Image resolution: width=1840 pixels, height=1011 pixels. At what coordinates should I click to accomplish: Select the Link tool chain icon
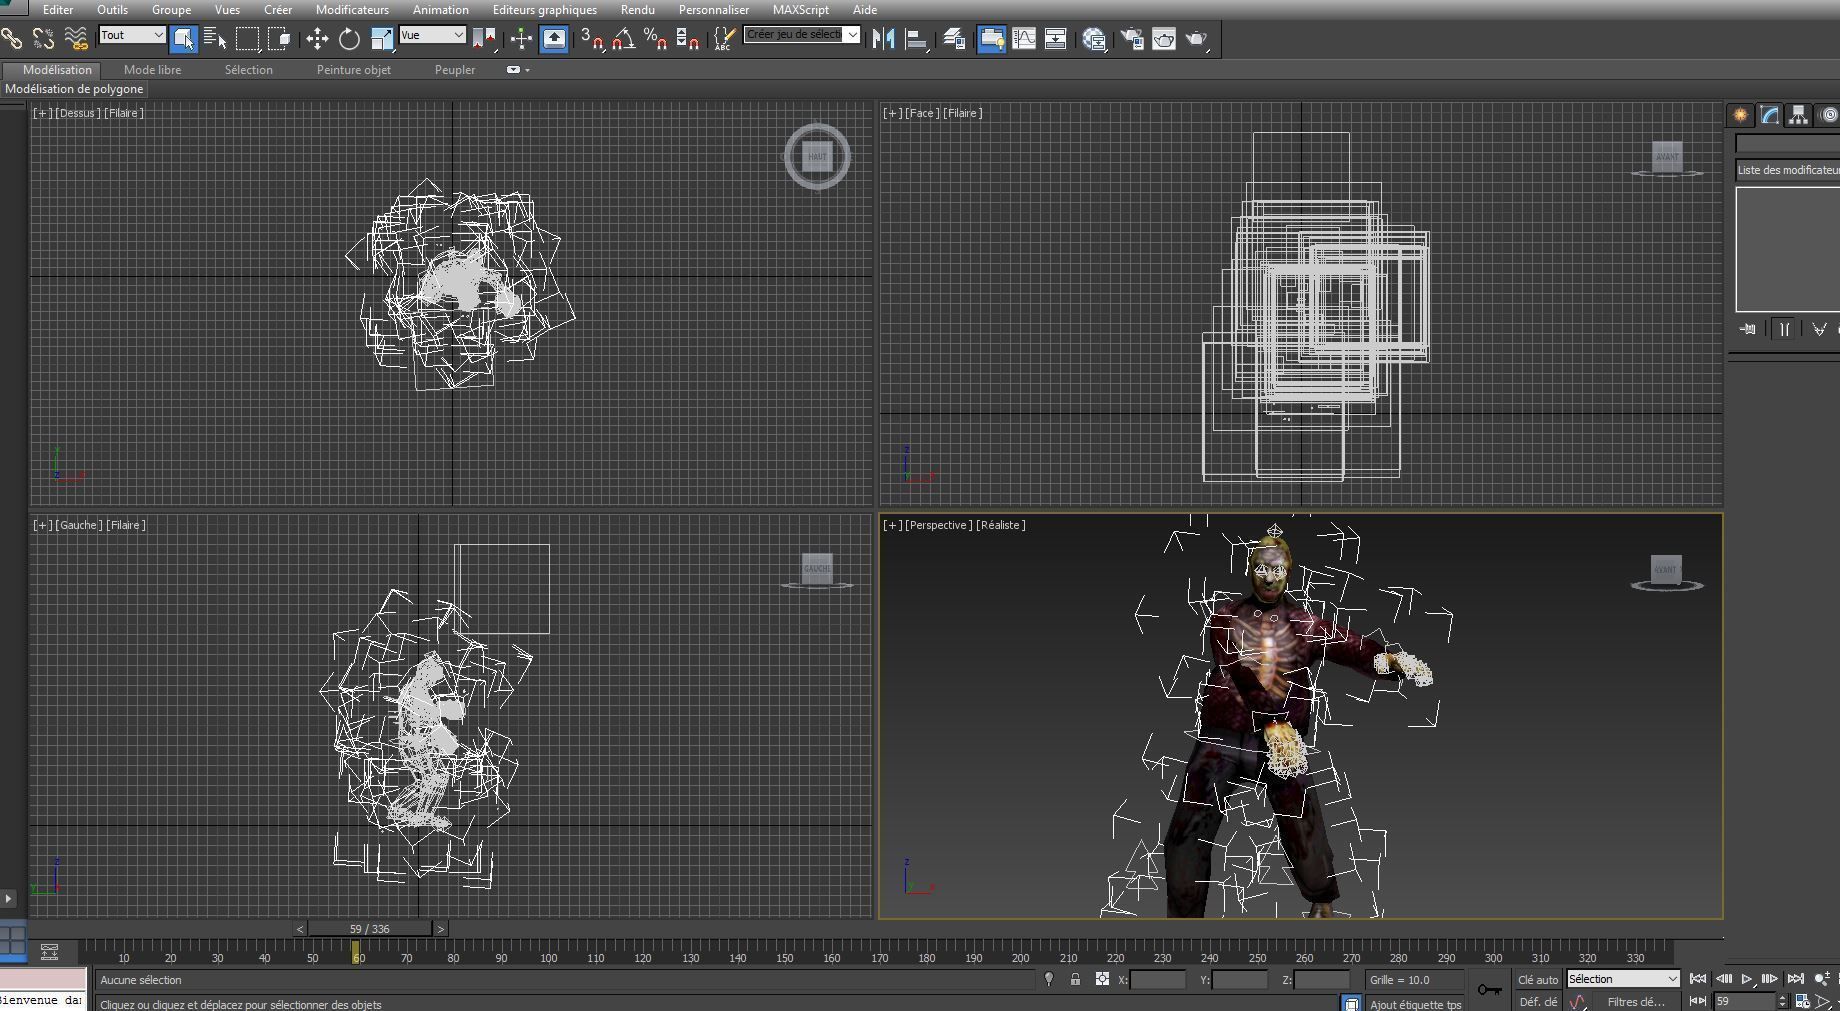click(x=12, y=39)
